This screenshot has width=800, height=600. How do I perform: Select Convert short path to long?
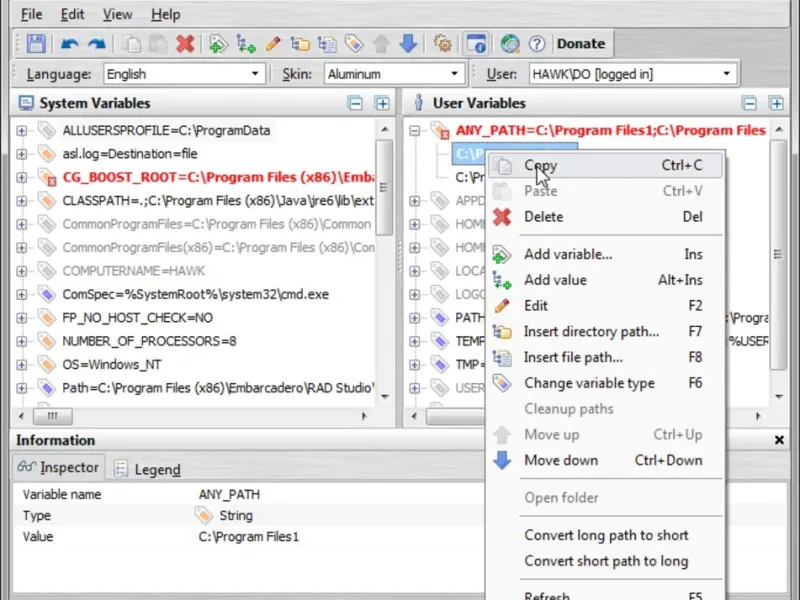coord(605,561)
